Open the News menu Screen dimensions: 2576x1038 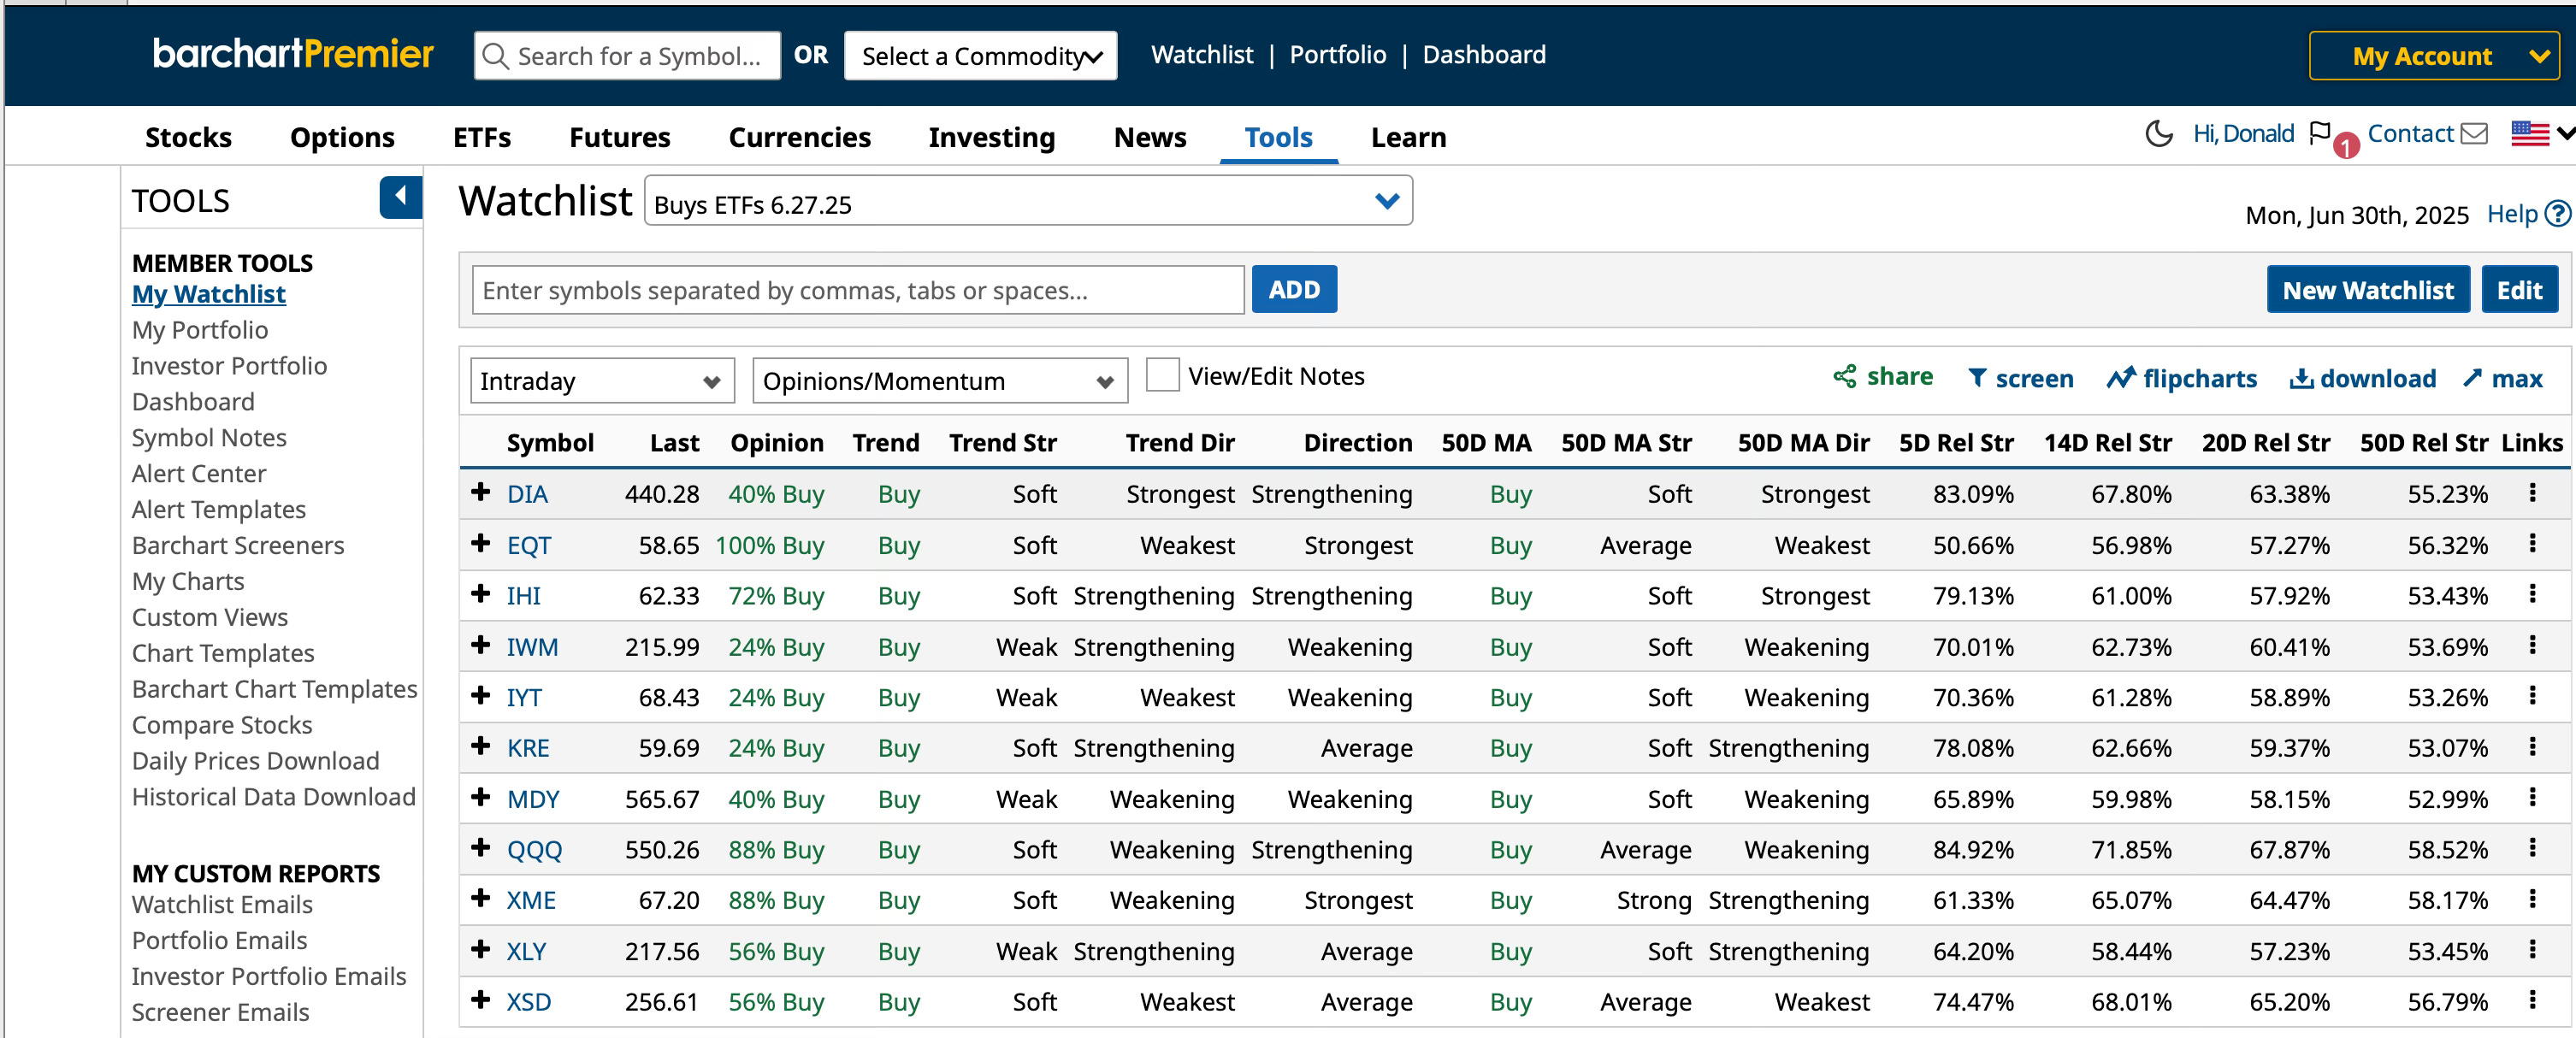tap(1150, 137)
